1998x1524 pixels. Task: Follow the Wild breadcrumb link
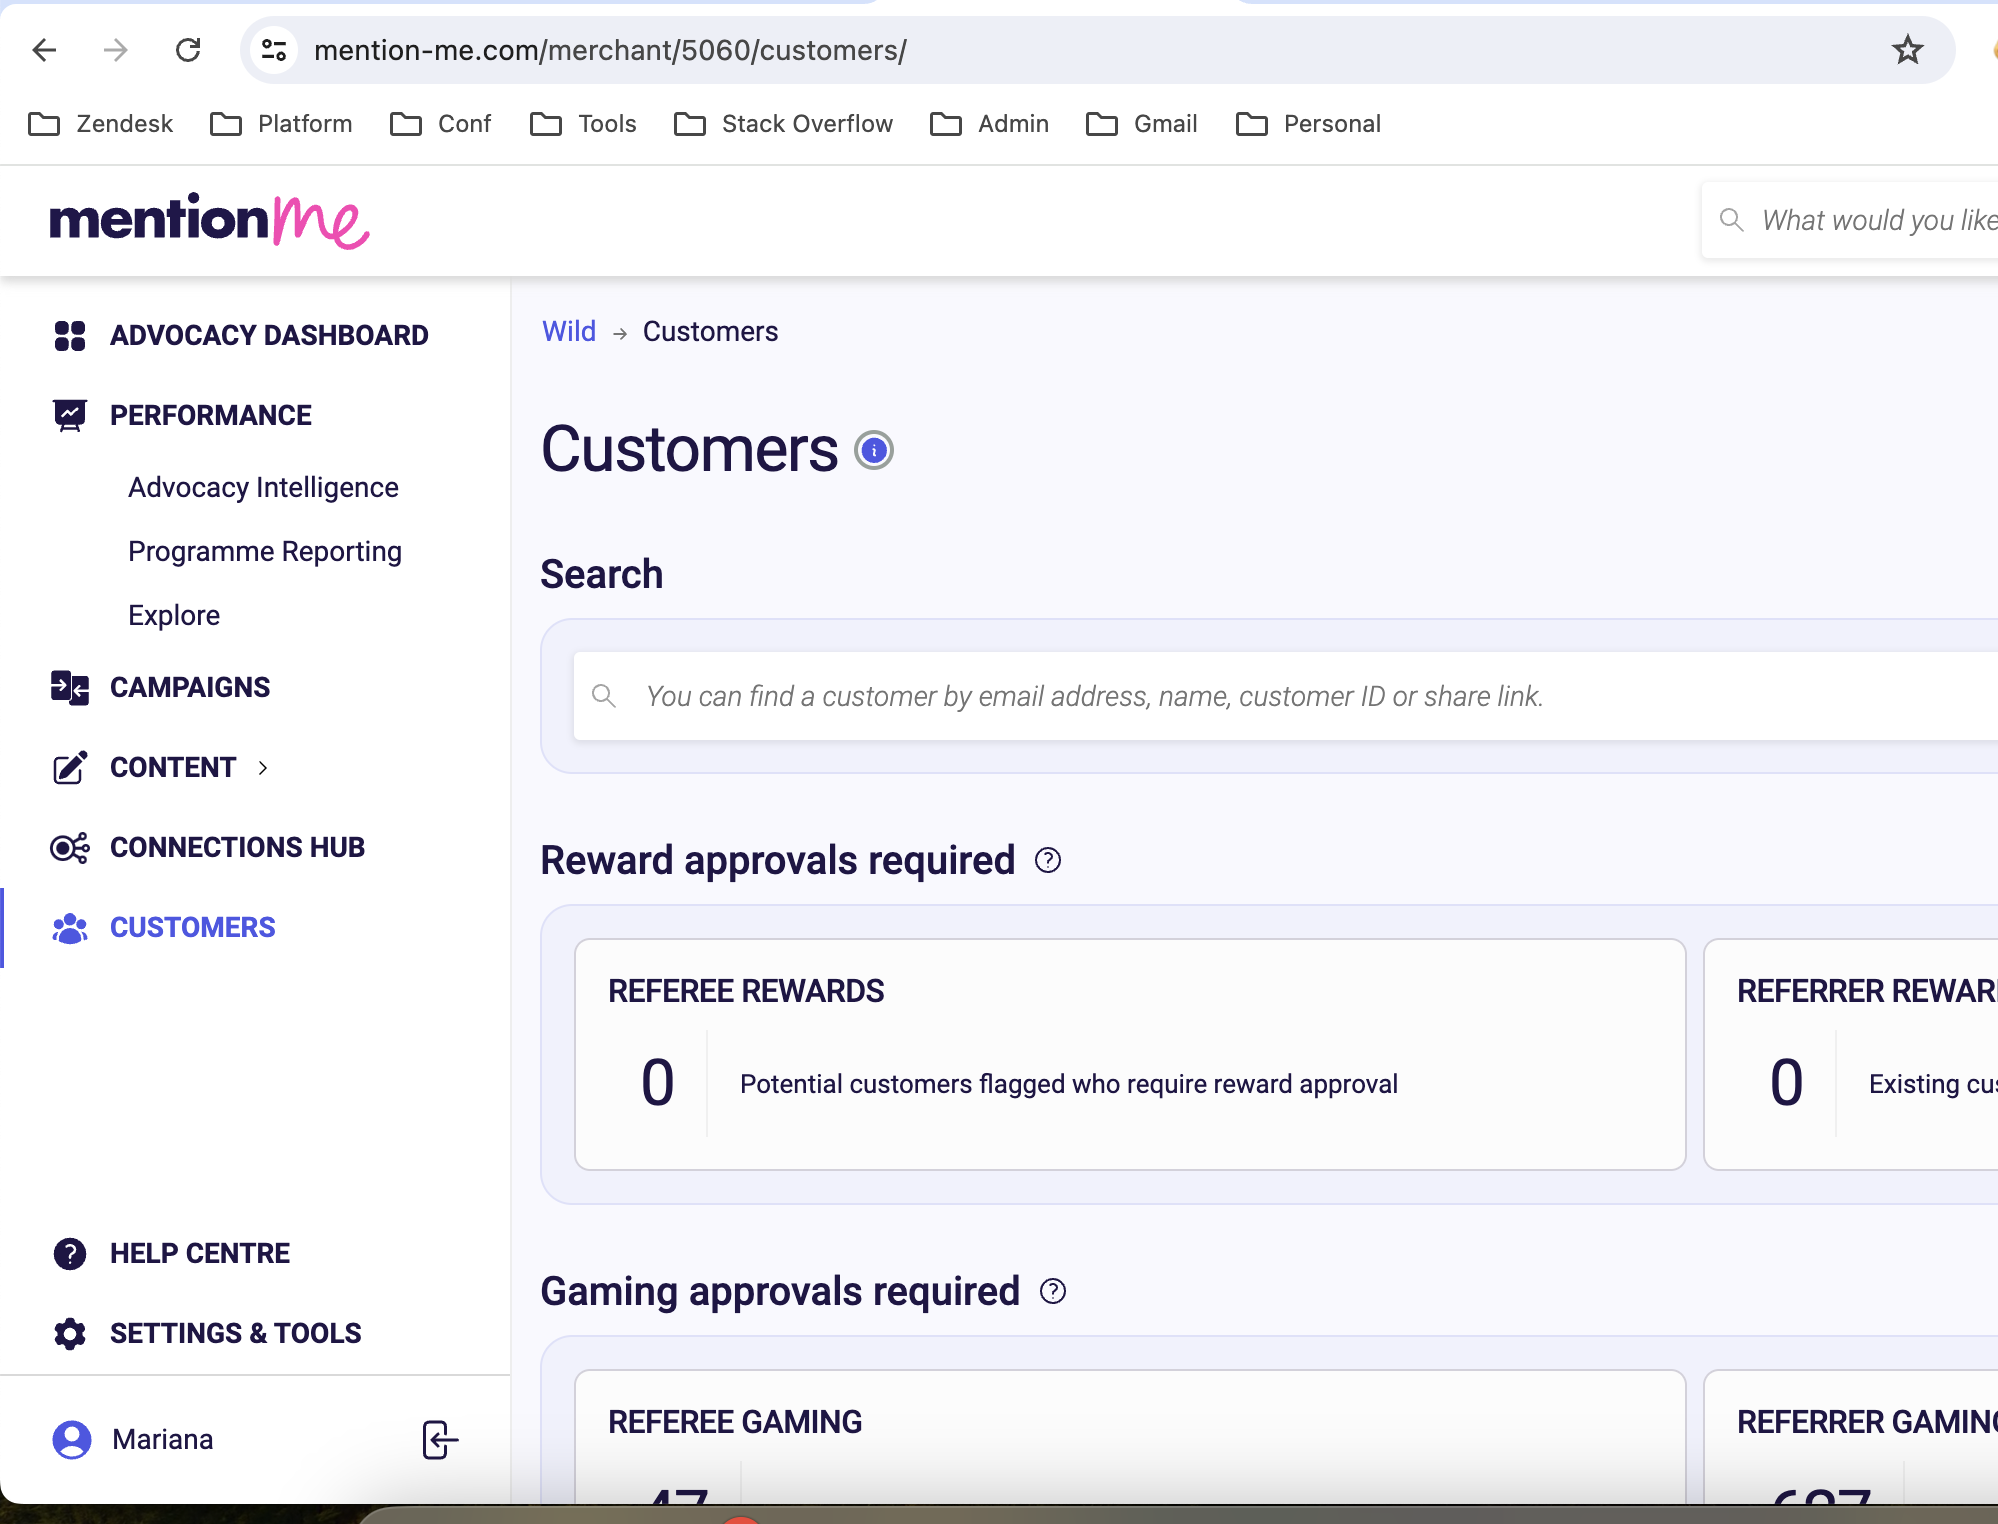[x=569, y=332]
